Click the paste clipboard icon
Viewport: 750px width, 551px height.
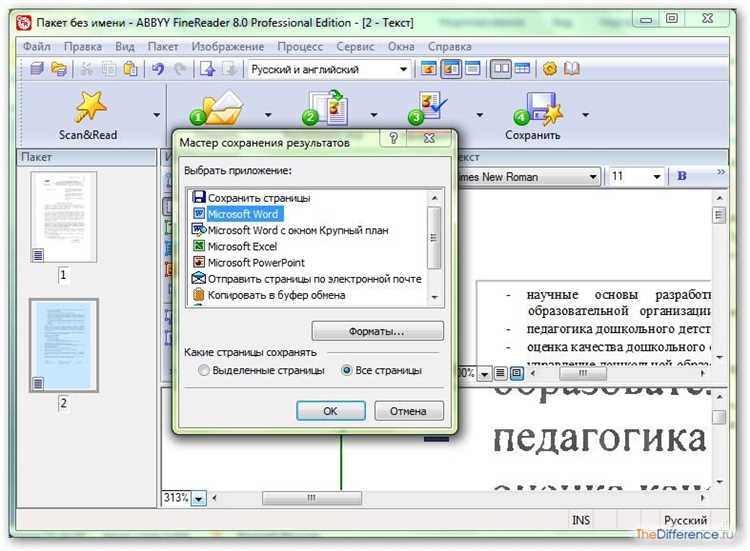[131, 69]
